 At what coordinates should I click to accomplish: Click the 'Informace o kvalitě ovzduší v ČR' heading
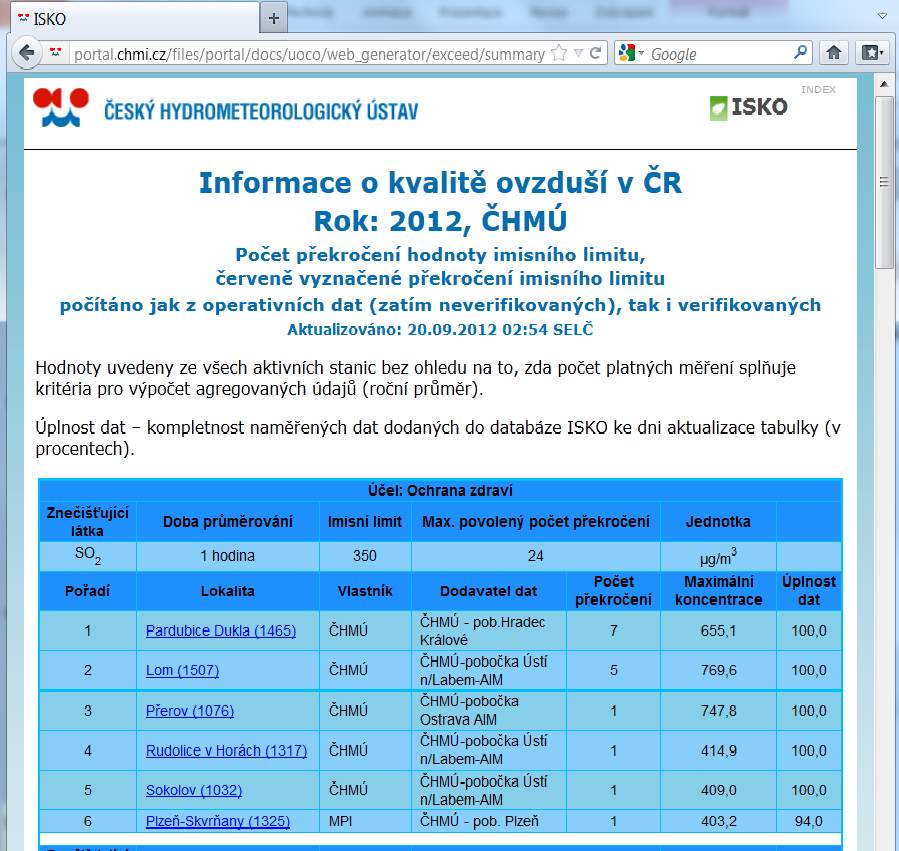(x=440, y=183)
